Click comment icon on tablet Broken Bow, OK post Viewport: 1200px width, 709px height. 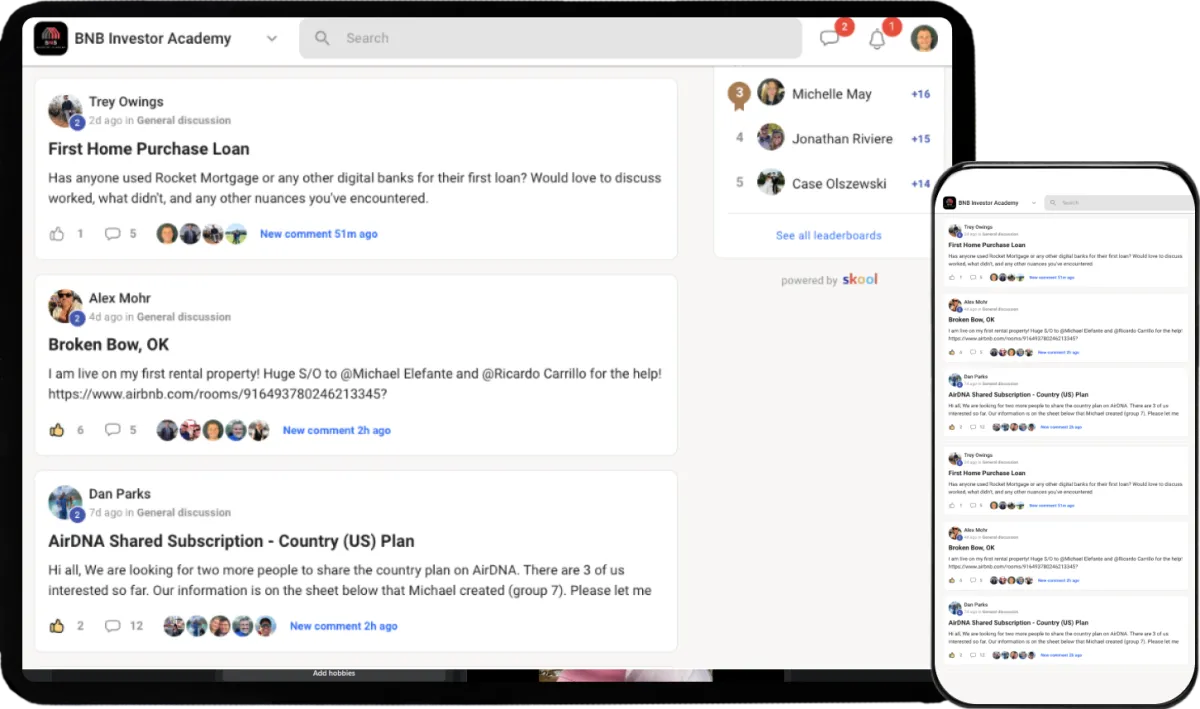pos(113,430)
